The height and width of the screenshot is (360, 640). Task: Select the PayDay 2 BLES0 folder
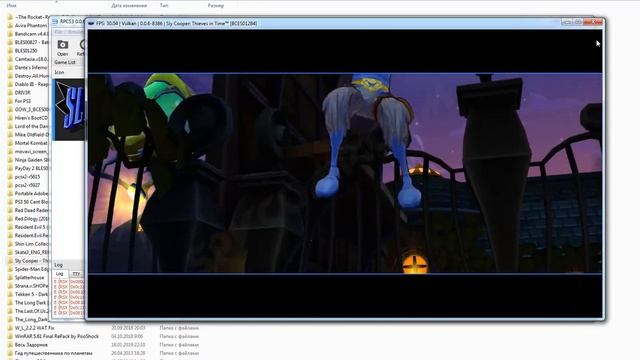pos(31,168)
